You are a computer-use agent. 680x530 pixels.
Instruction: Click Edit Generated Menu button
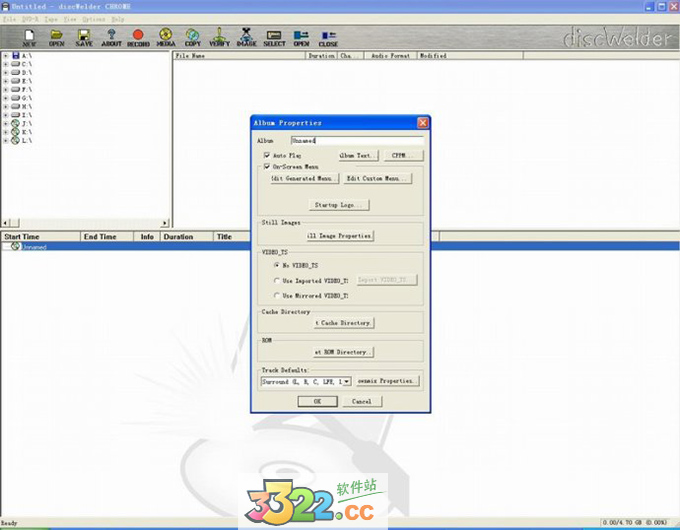coord(304,178)
